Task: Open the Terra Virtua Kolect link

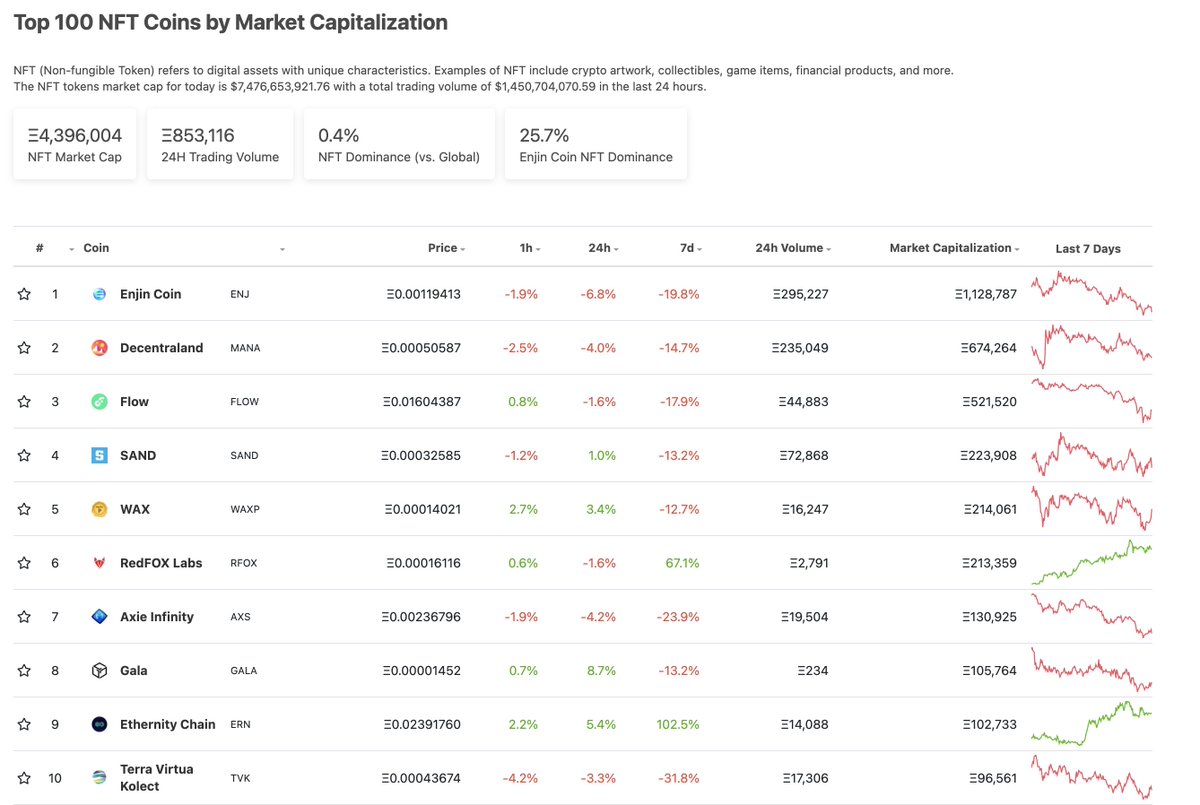Action: (x=157, y=778)
